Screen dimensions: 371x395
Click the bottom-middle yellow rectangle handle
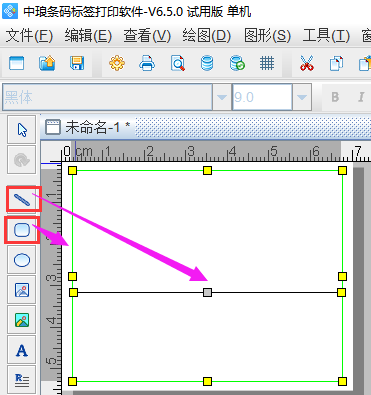click(x=207, y=381)
